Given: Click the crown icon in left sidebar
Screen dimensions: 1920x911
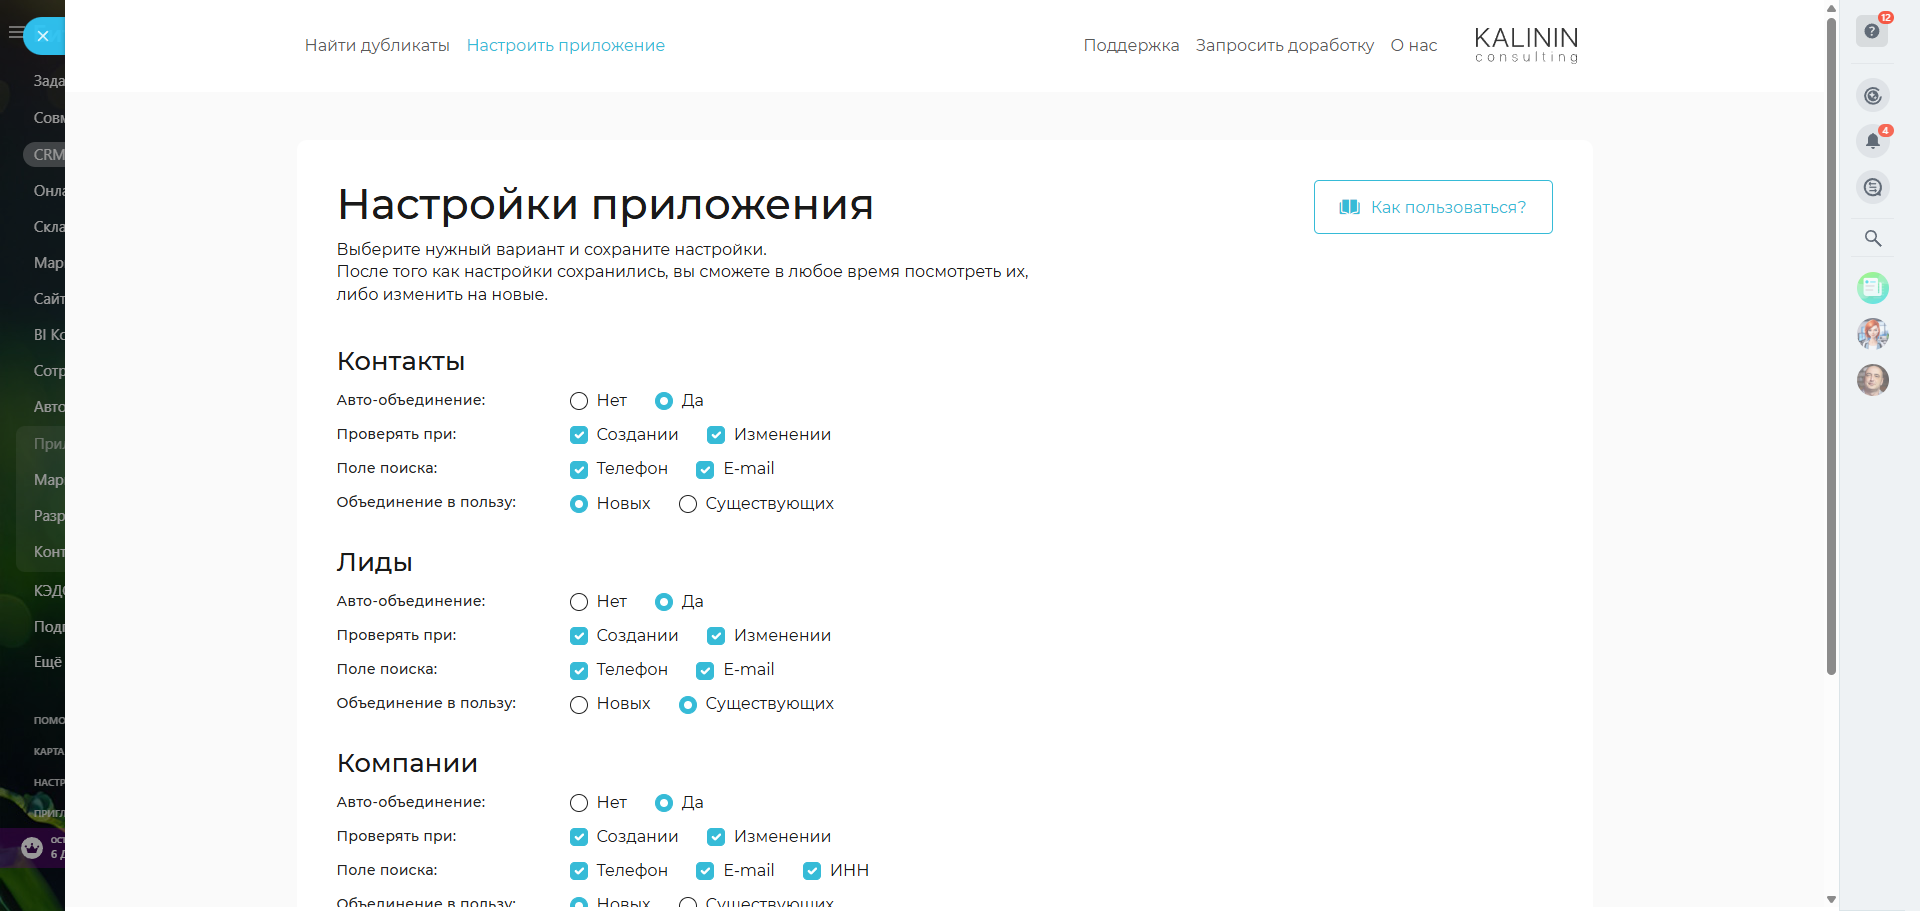Looking at the screenshot, I should tap(32, 848).
